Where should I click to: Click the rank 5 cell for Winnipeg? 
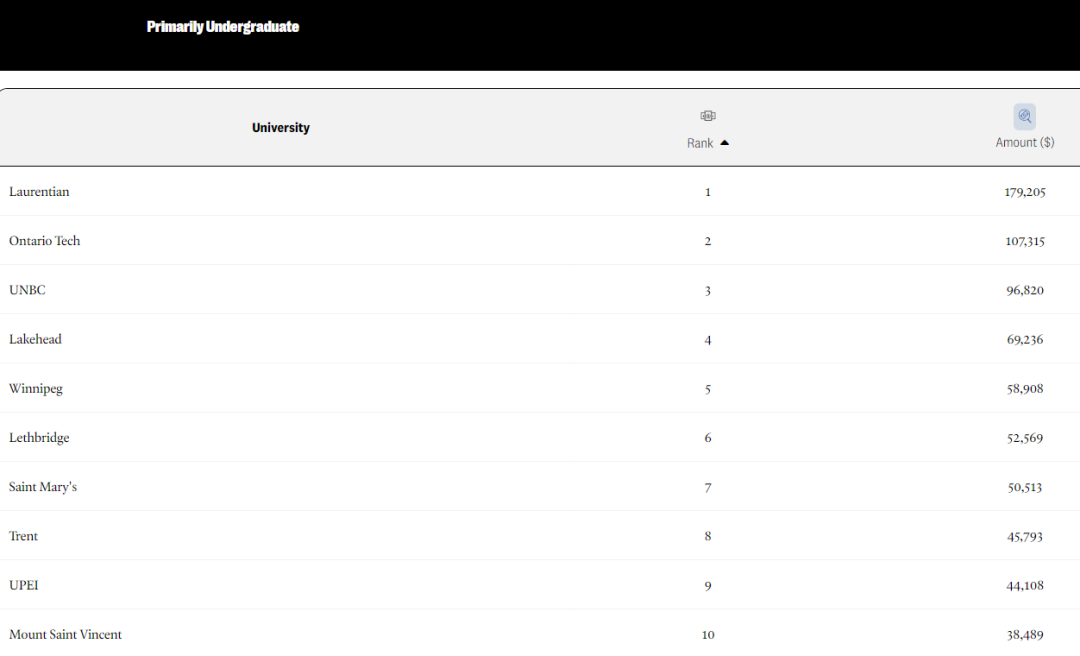tap(707, 389)
